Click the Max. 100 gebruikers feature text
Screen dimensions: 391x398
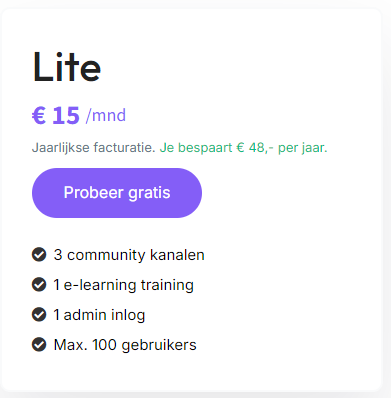pos(125,345)
